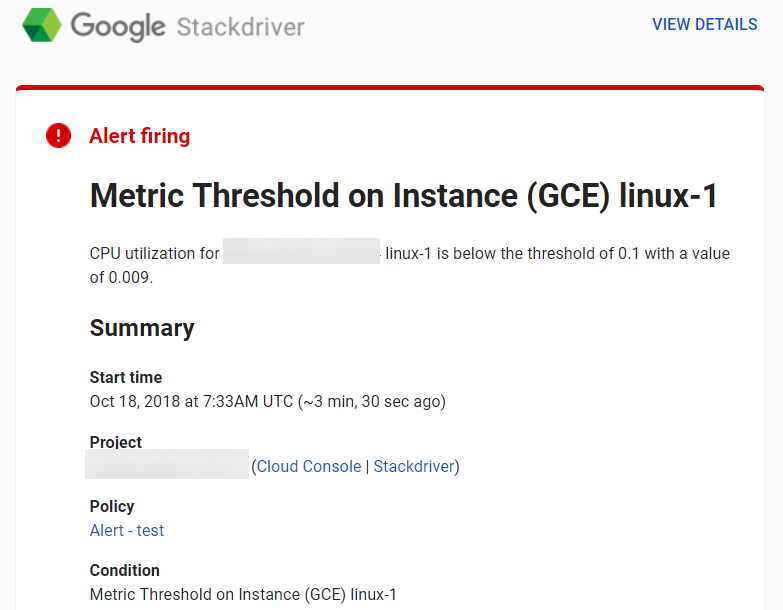Open the Alert - test policy link
The height and width of the screenshot is (610, 783).
pyautogui.click(x=127, y=530)
